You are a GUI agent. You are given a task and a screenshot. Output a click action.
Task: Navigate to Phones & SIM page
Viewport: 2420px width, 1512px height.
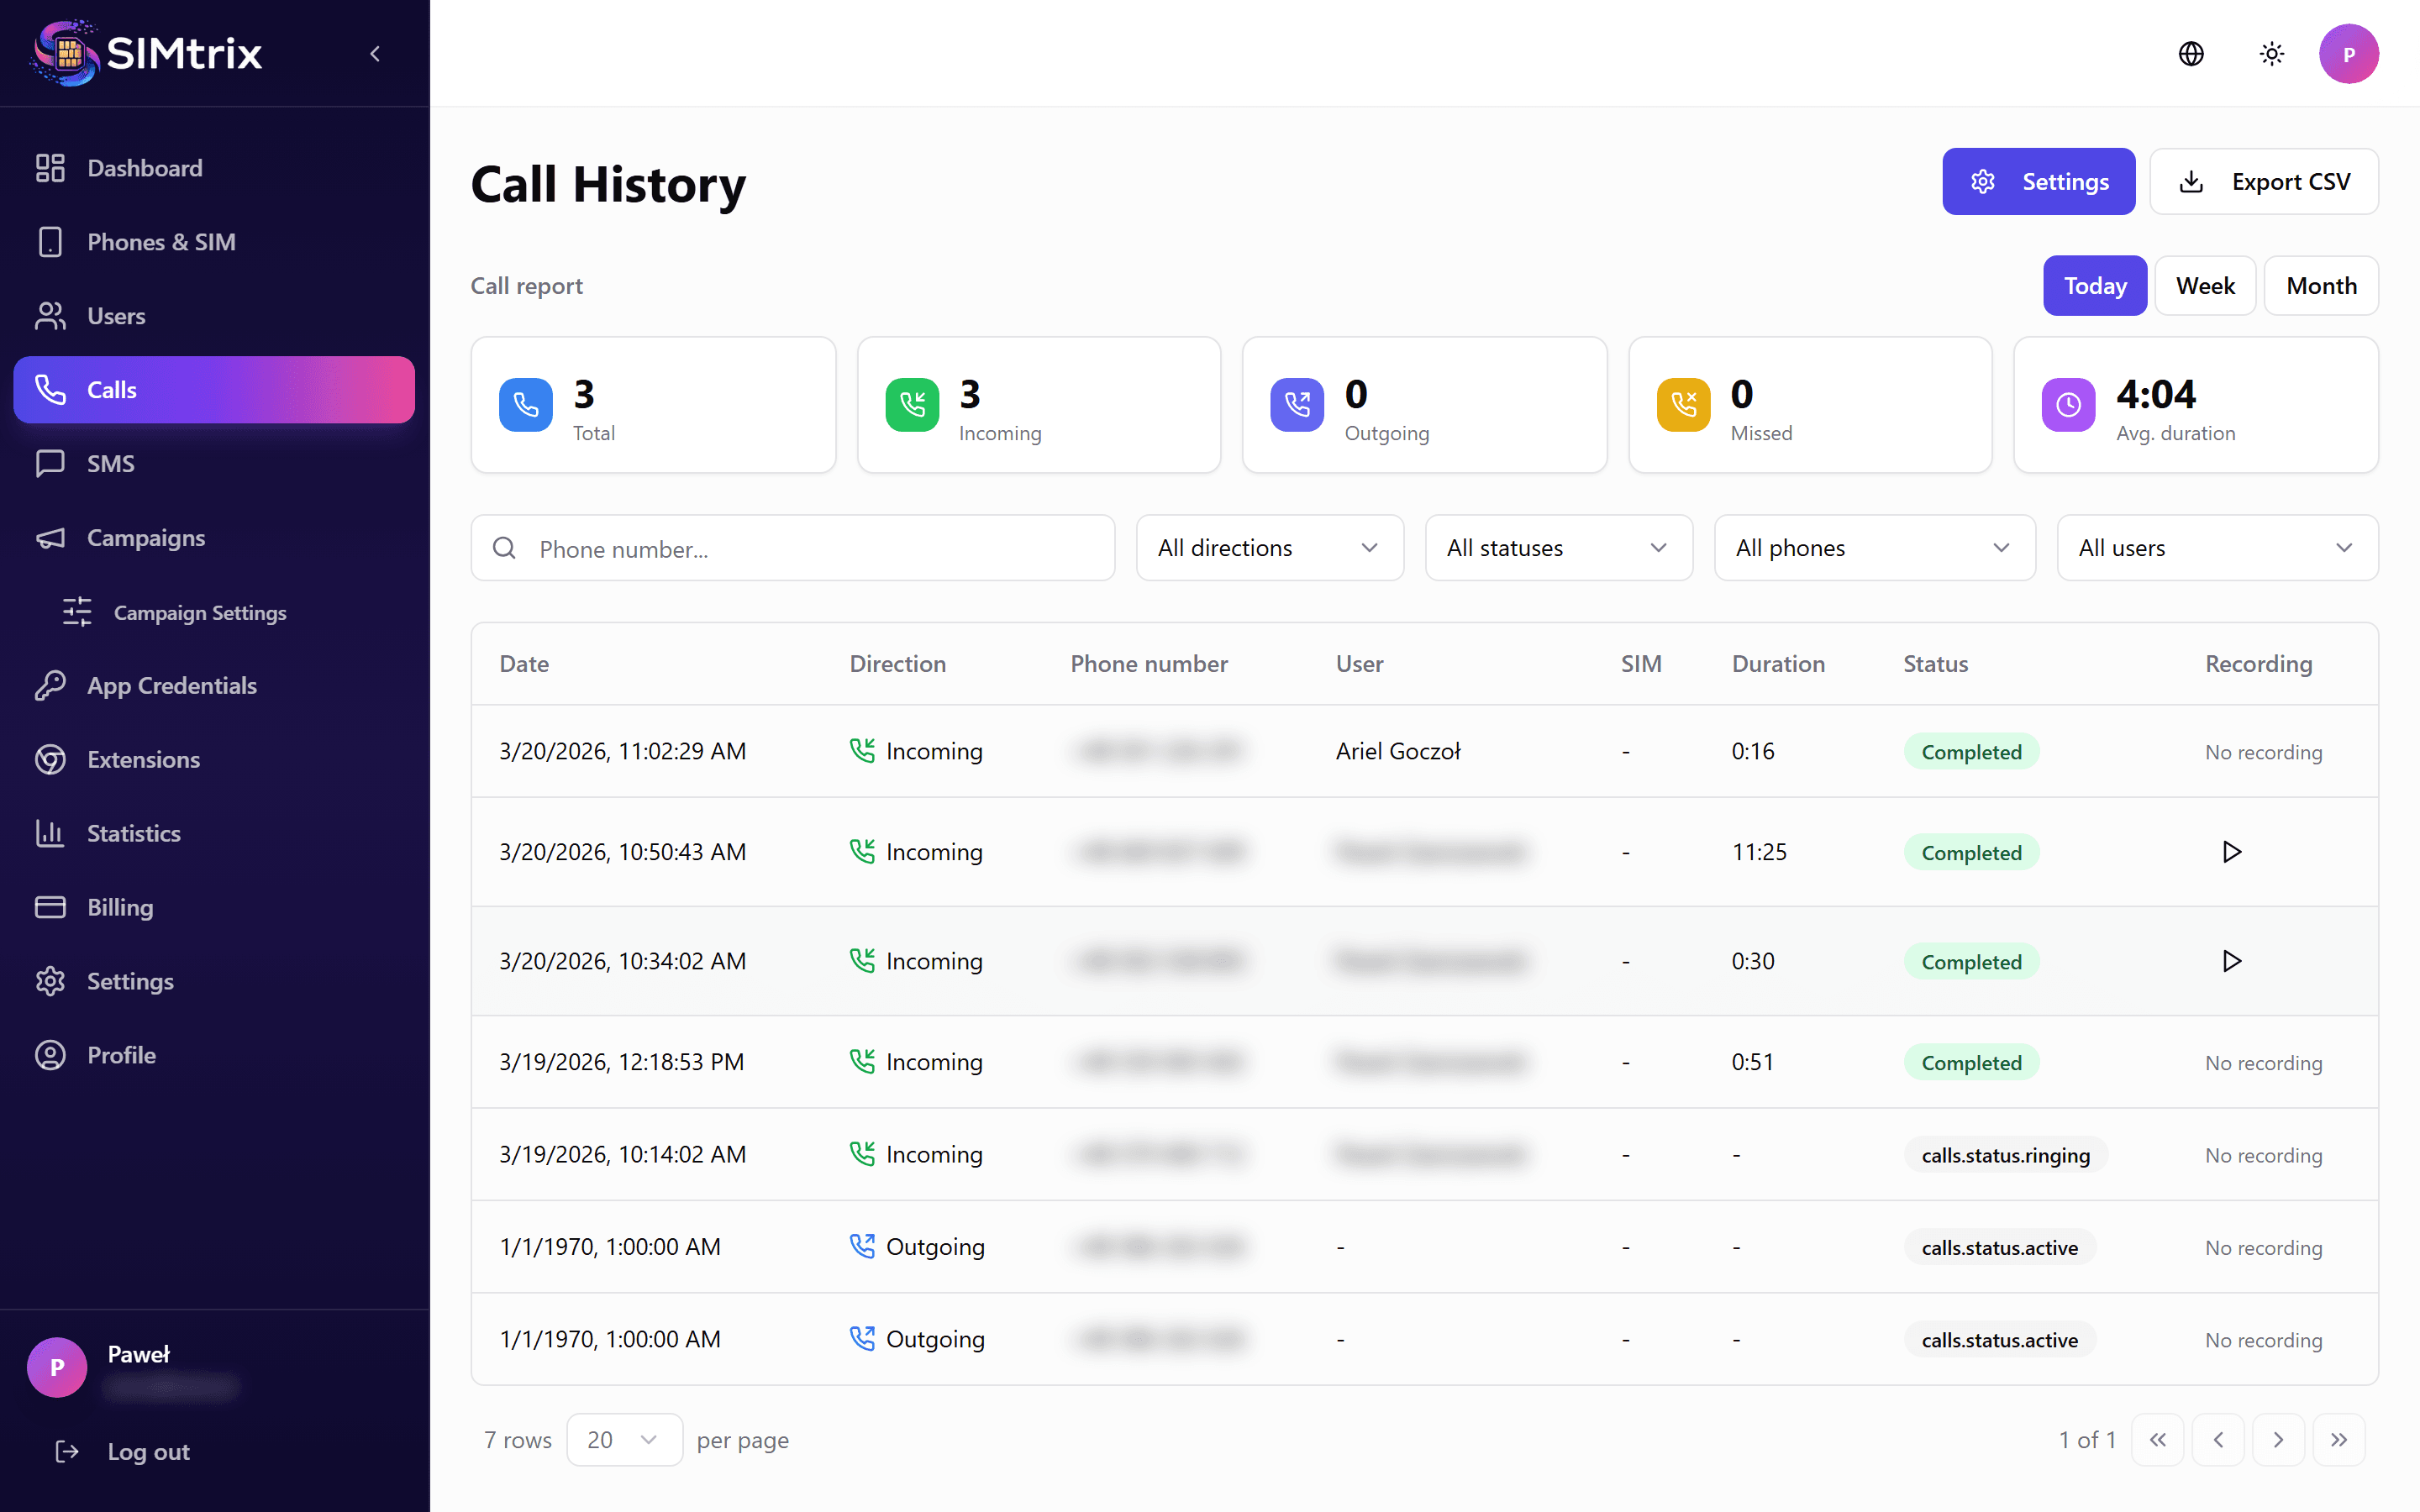(x=160, y=242)
